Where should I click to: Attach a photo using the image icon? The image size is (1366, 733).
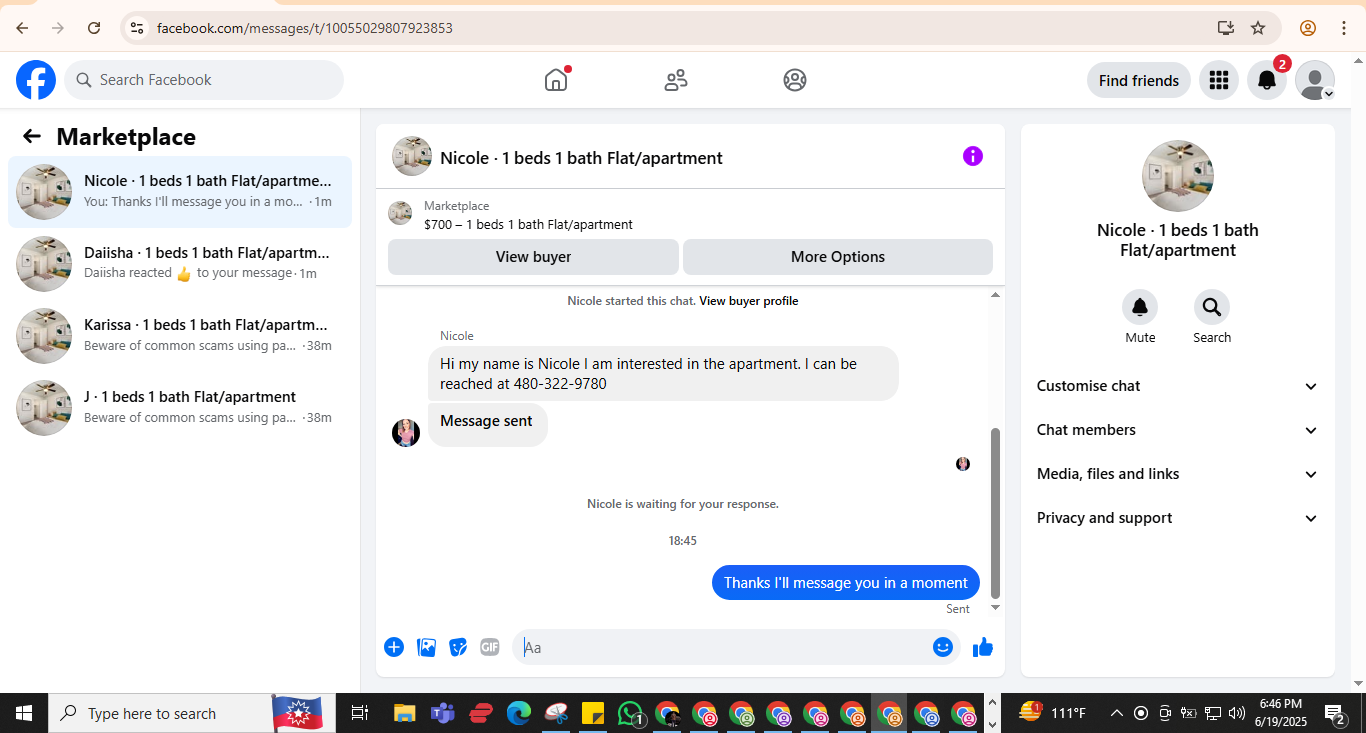tap(426, 647)
